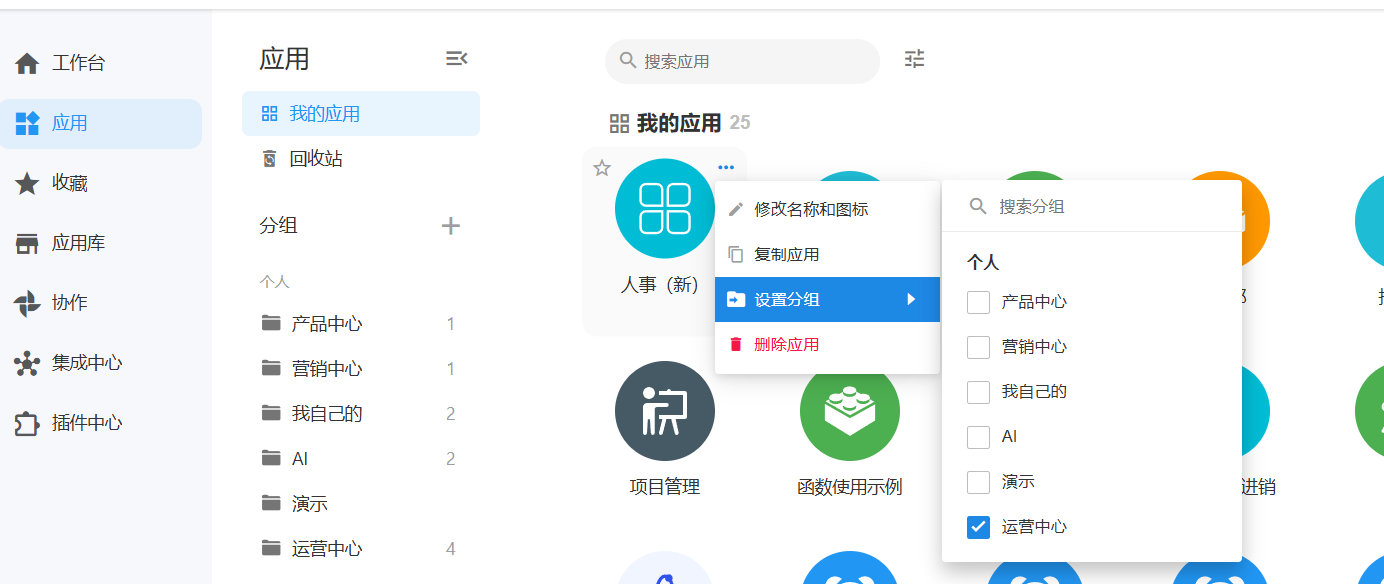Navigate to 工作台 in left sidebar
The image size is (1384, 584).
tap(78, 64)
